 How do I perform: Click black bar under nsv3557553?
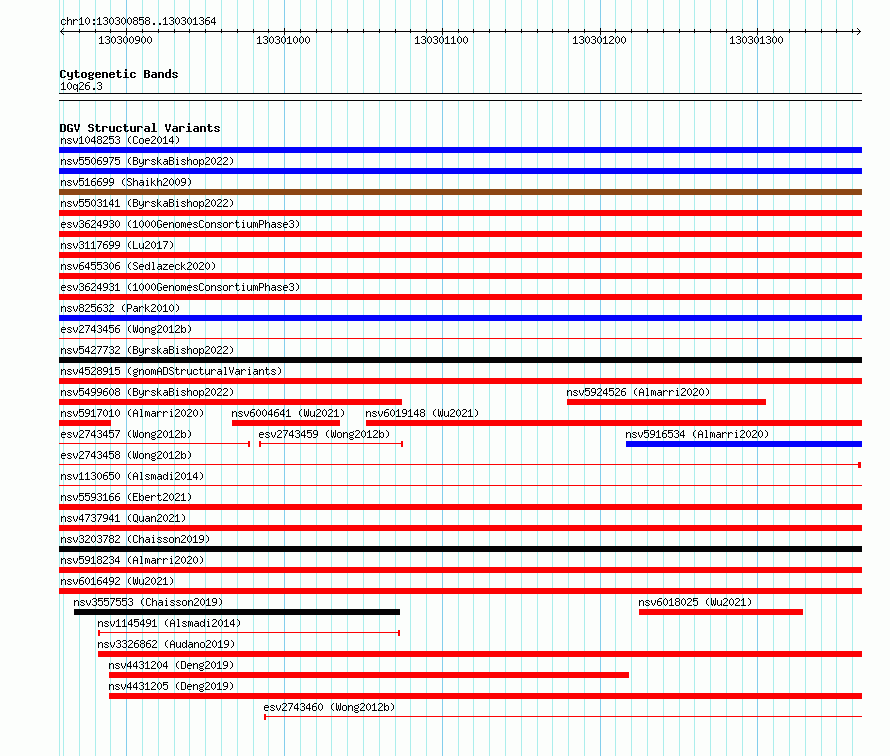(237, 612)
